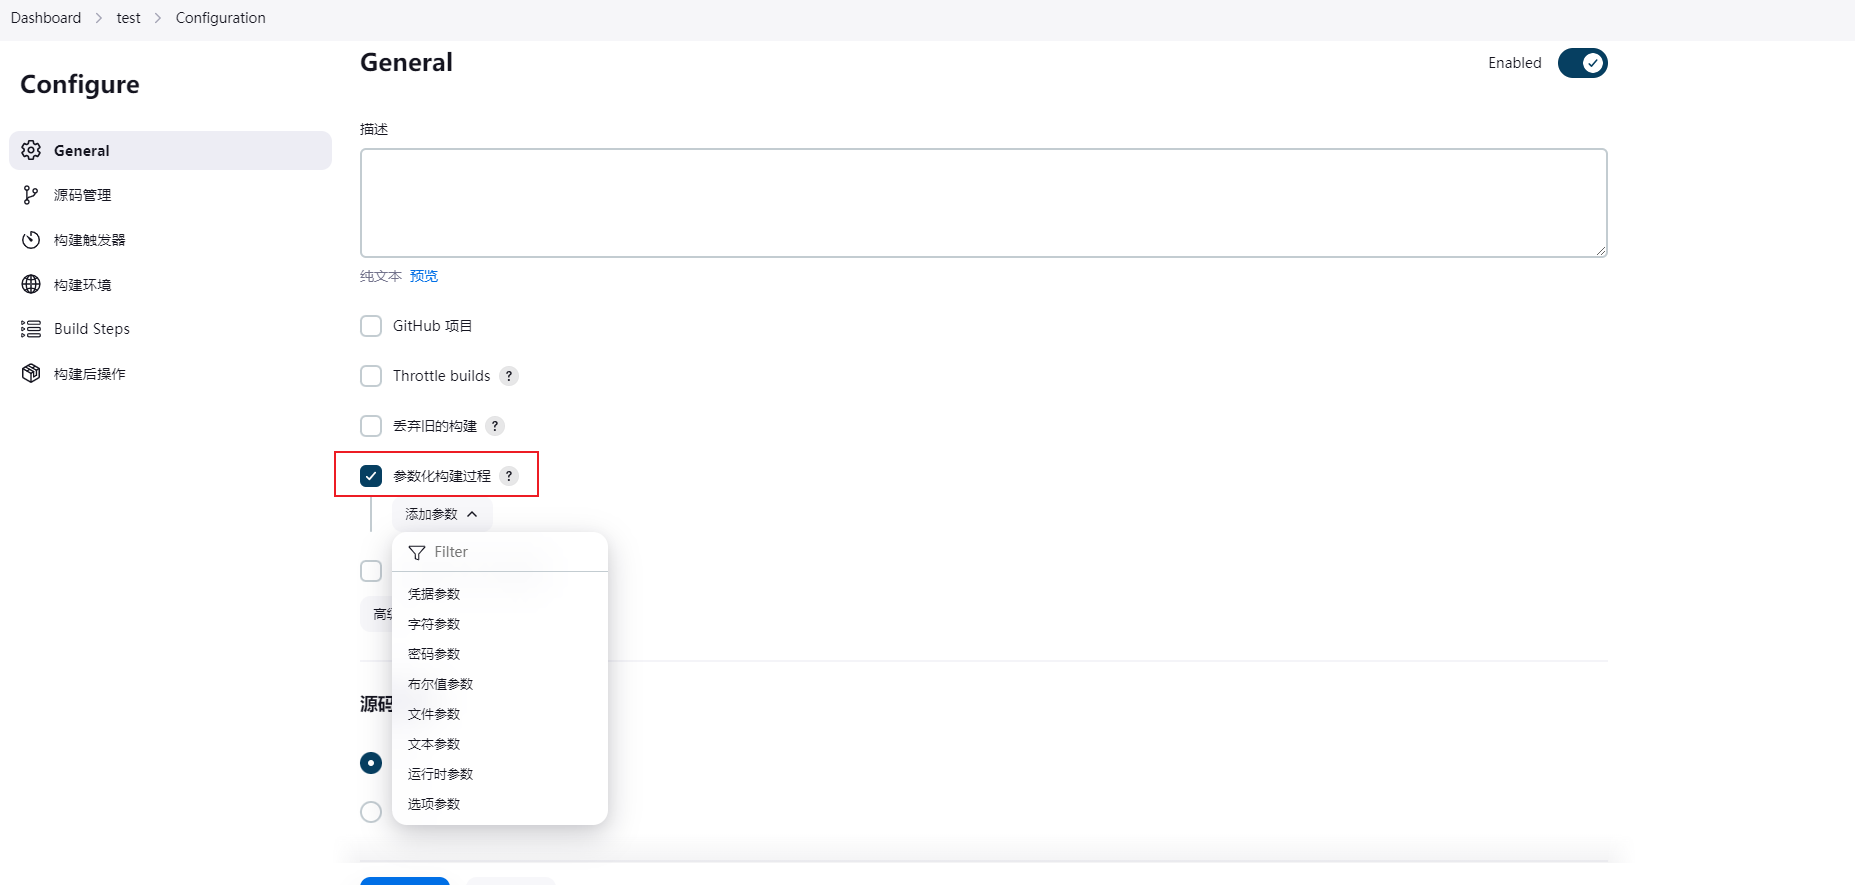
Task: Click the 构建环境 globe icon
Action: coord(31,285)
